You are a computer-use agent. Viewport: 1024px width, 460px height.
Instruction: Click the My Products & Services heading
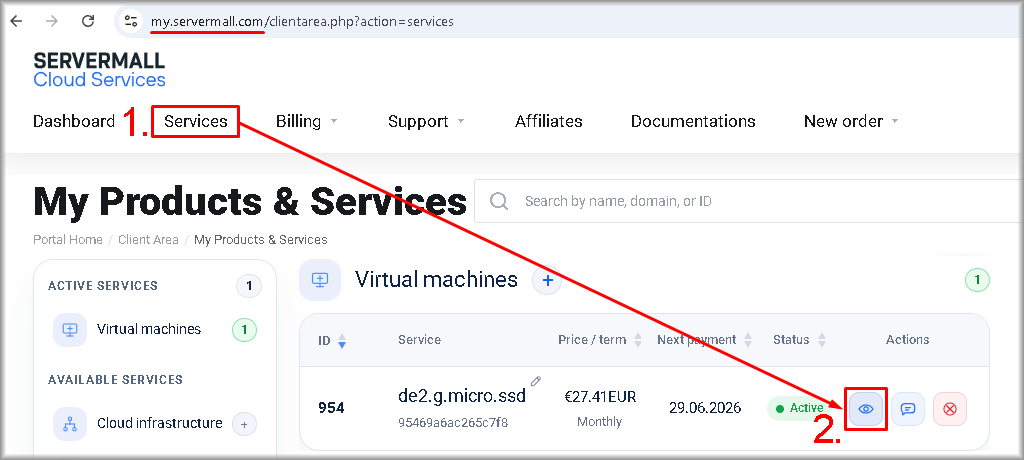click(x=250, y=202)
